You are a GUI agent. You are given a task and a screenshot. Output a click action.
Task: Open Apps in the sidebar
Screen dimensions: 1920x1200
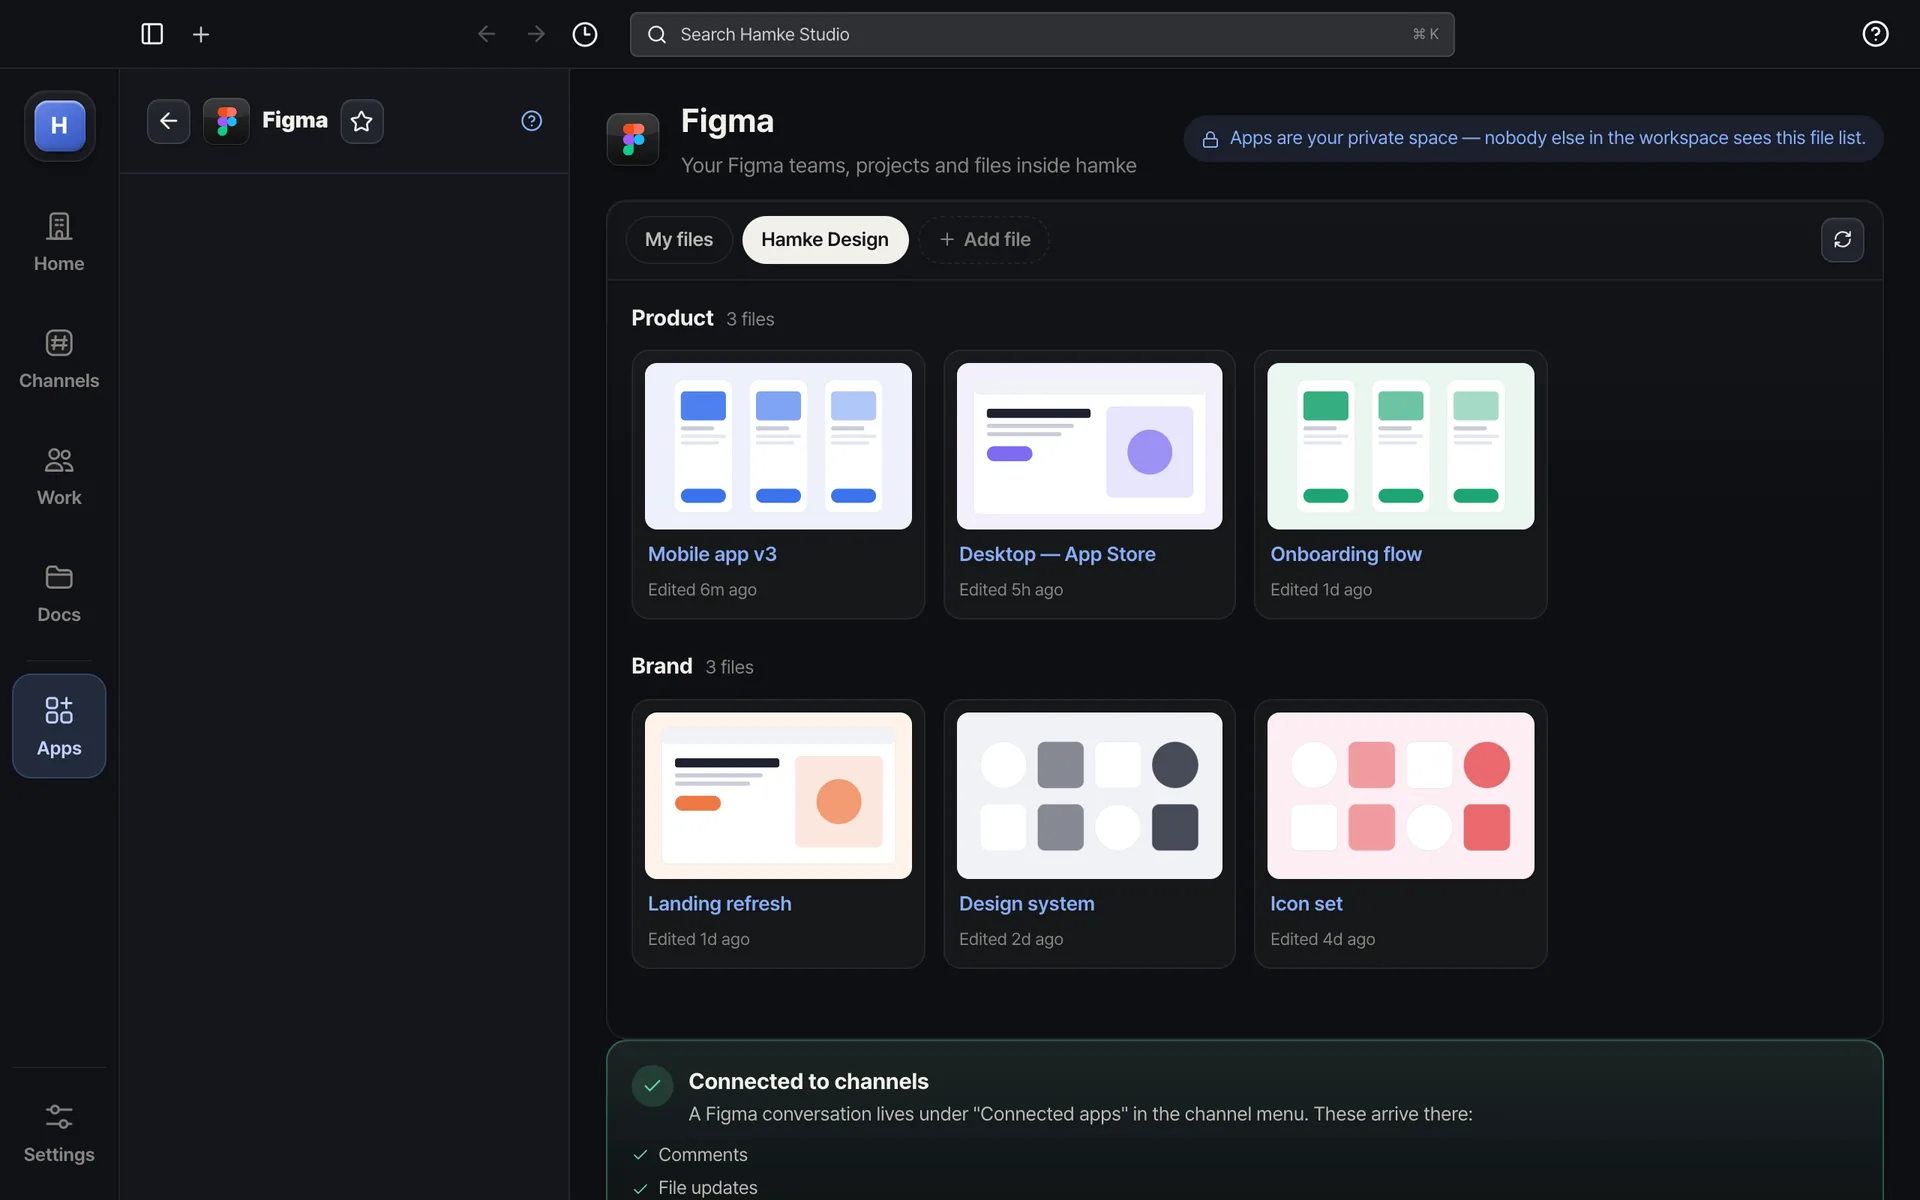pyautogui.click(x=59, y=726)
